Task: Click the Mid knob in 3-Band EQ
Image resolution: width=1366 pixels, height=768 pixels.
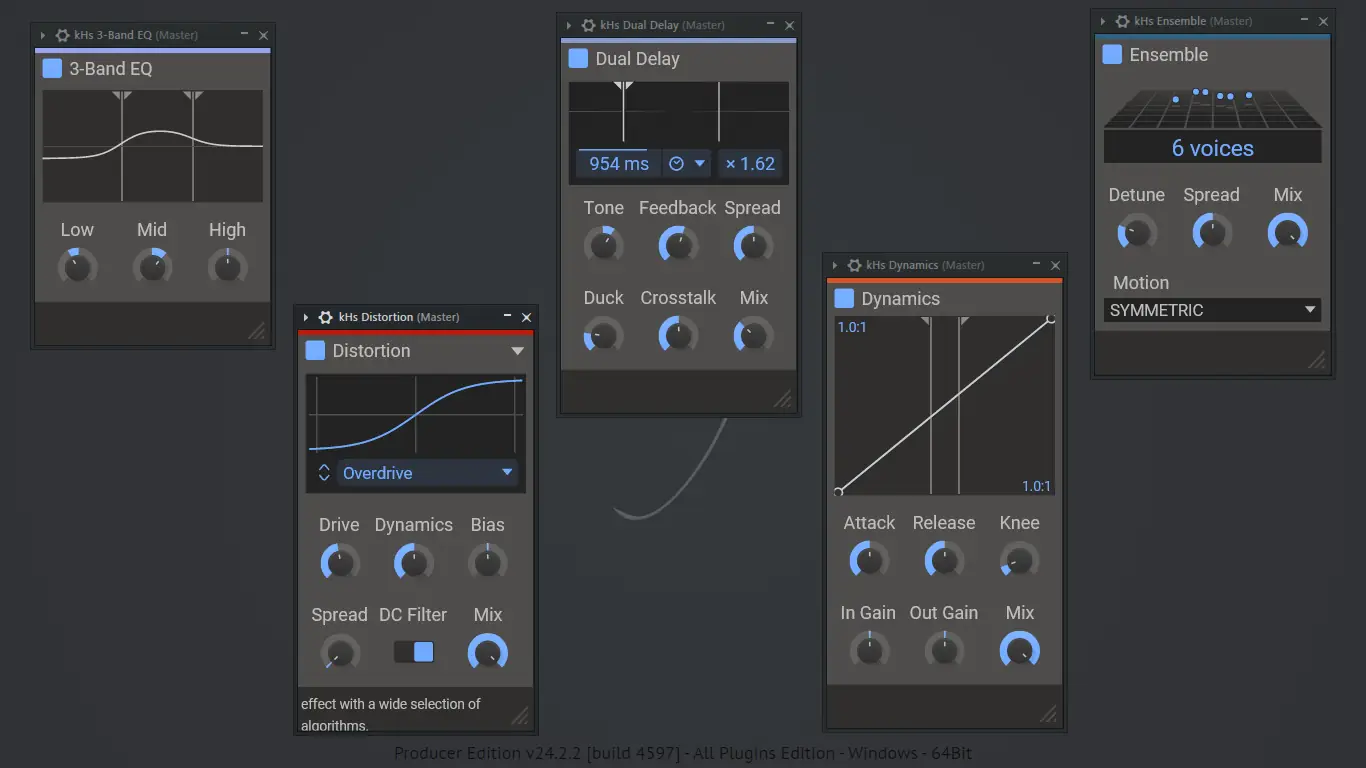Action: point(152,267)
